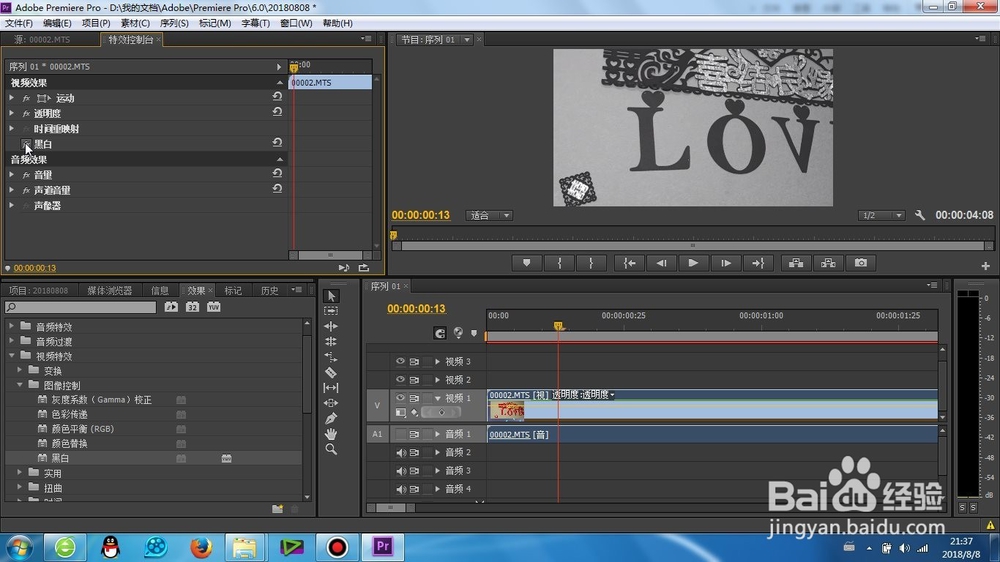Step forward one frame
The height and width of the screenshot is (562, 1000).
coord(726,263)
